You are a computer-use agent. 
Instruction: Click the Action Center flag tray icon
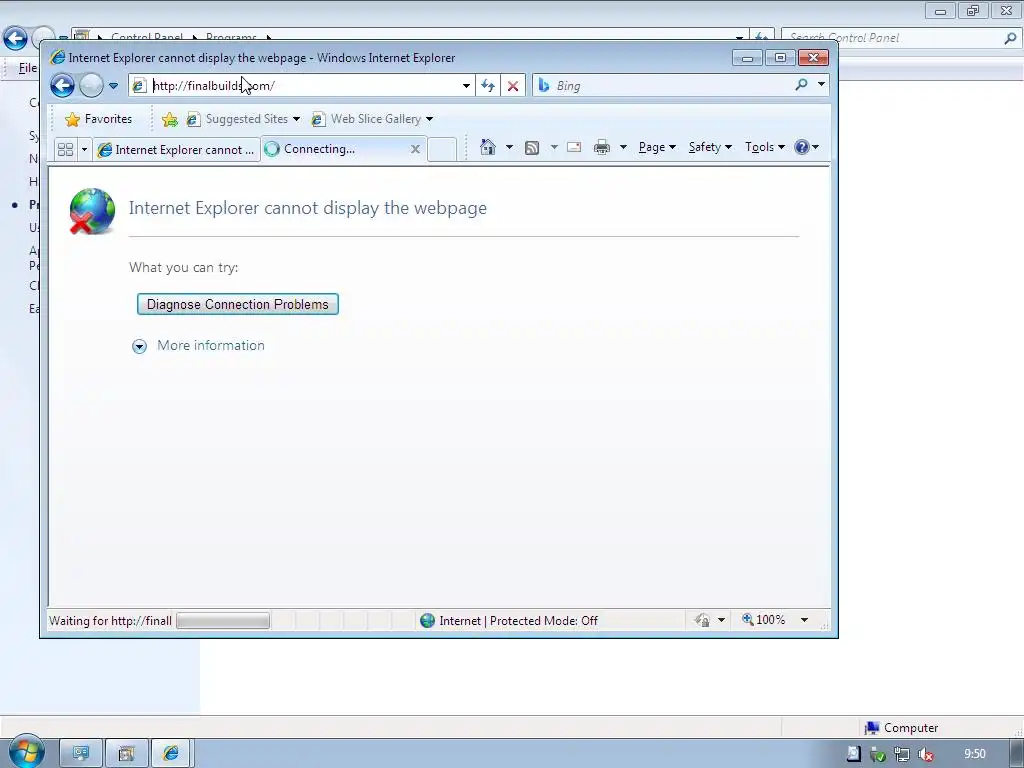[x=854, y=754]
